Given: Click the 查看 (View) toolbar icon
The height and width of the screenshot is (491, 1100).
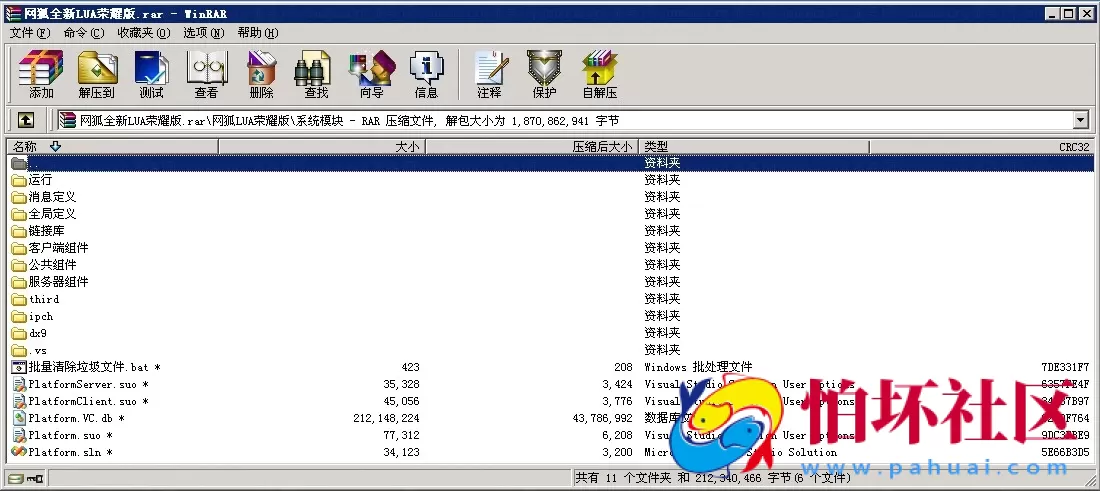Looking at the screenshot, I should [206, 74].
